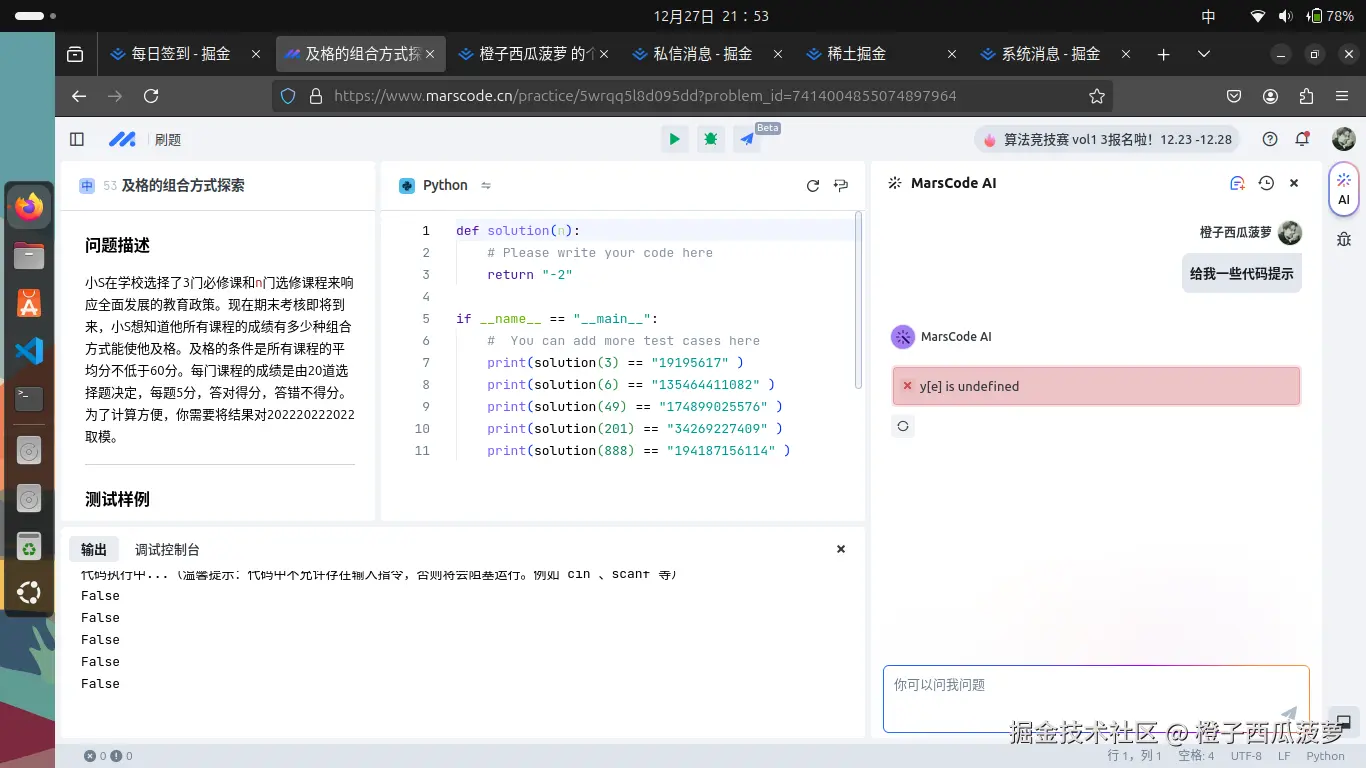Image resolution: width=1366 pixels, height=768 pixels.
Task: Toggle the AI sidebar on the right edge
Action: pos(1343,190)
